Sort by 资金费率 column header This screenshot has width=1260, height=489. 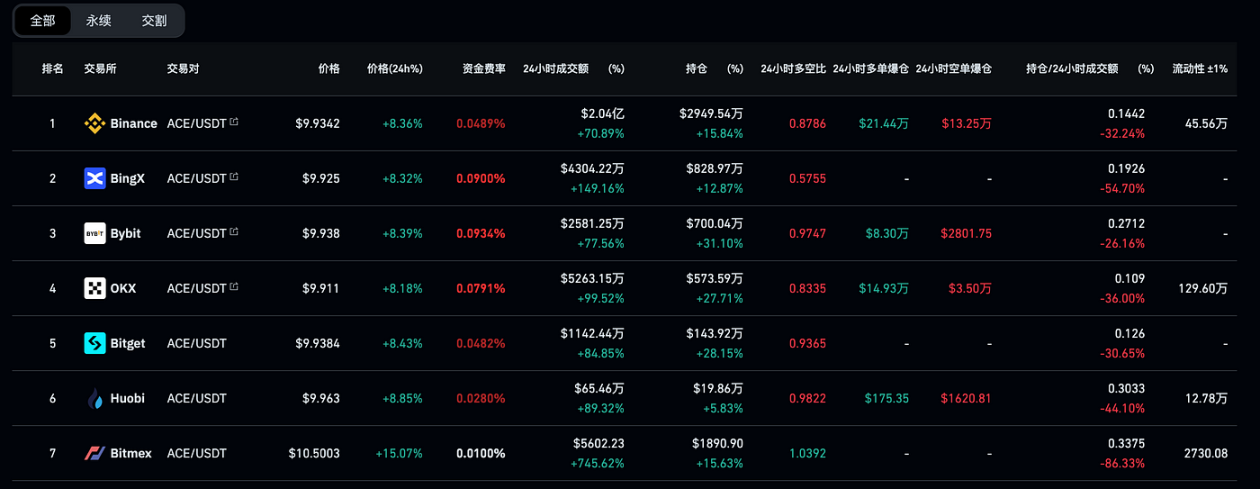[483, 69]
